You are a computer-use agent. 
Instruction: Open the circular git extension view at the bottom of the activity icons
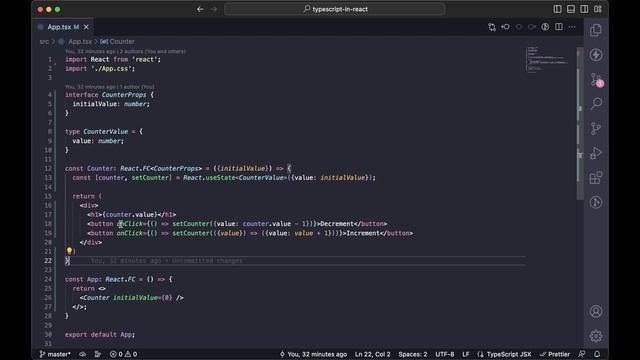point(596,202)
